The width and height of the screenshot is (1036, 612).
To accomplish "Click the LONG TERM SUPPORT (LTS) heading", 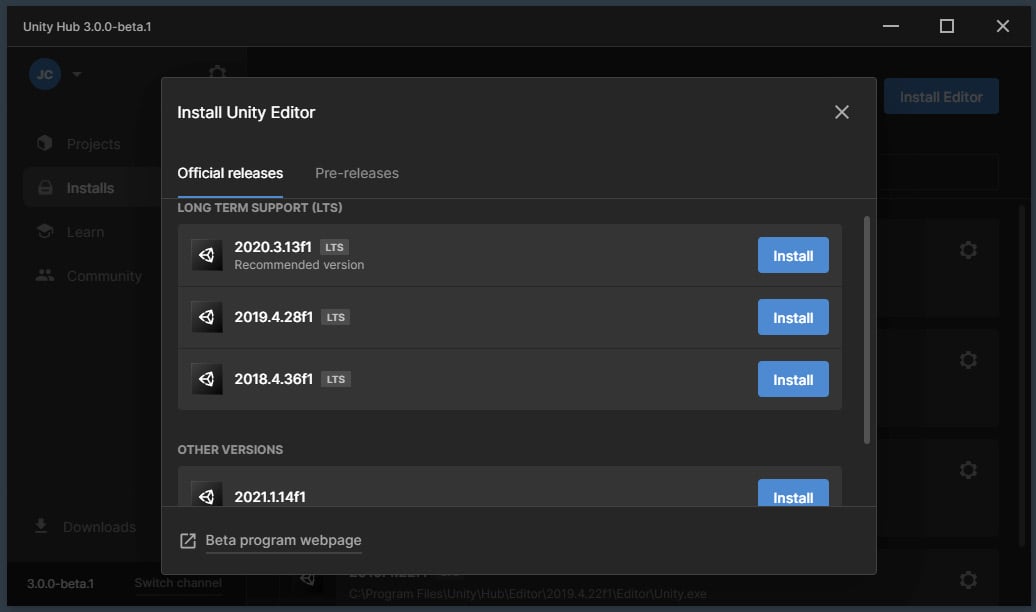I will (x=260, y=208).
